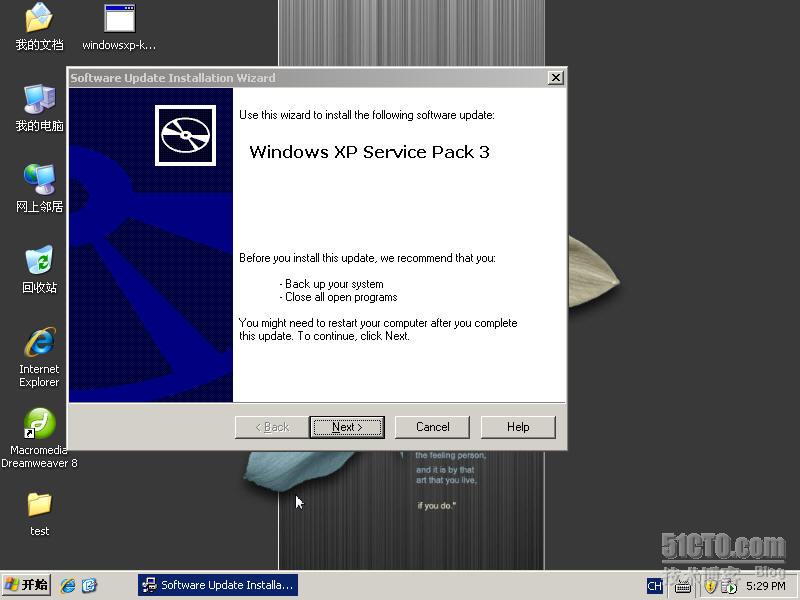Click the 'Close all open programs' text
Image resolution: width=800 pixels, height=600 pixels.
coord(341,297)
